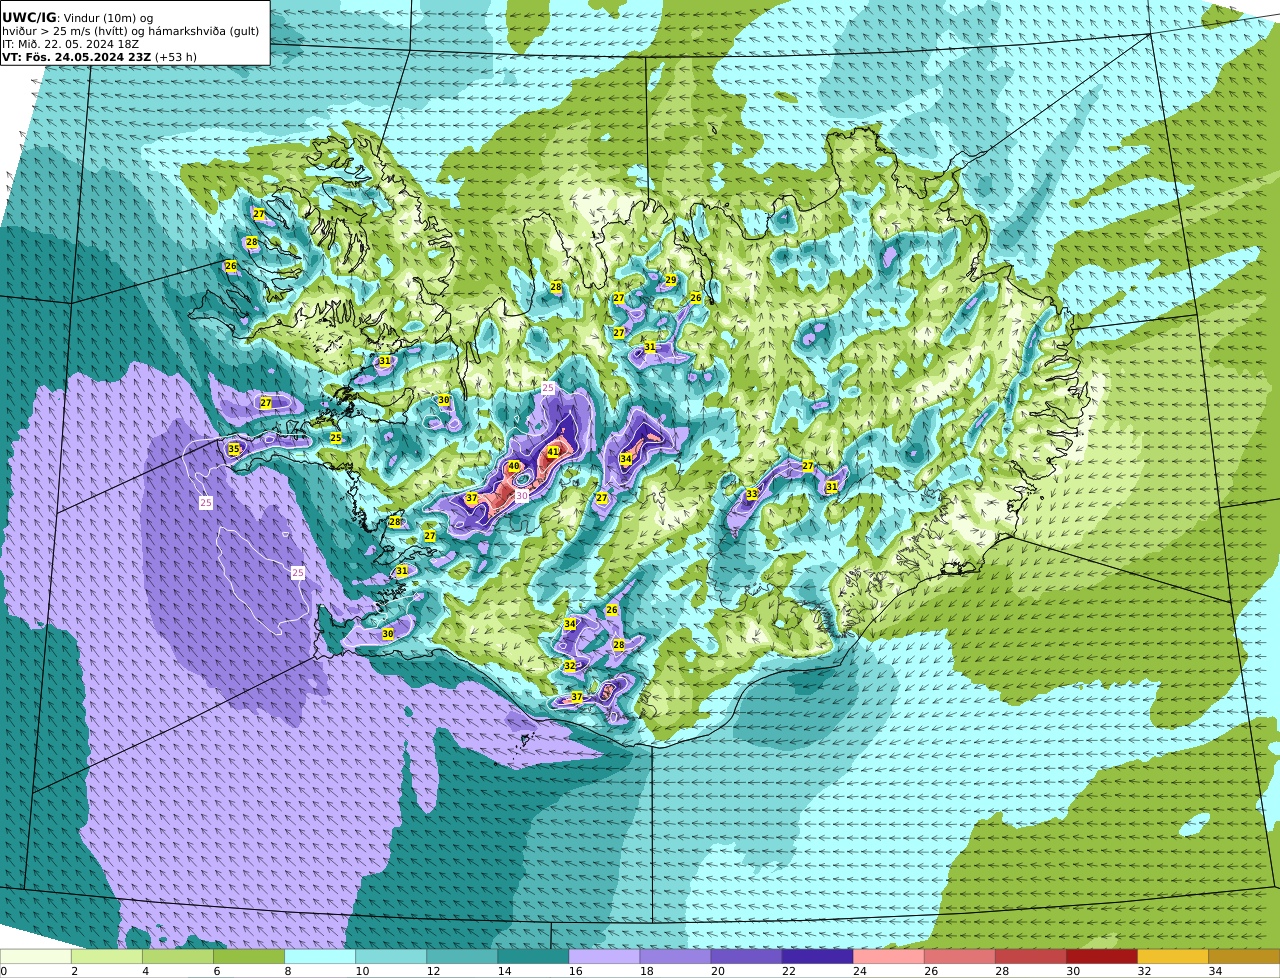Click the 24–26 m/s pink legend swatch
The image size is (1280, 978).
pos(888,956)
